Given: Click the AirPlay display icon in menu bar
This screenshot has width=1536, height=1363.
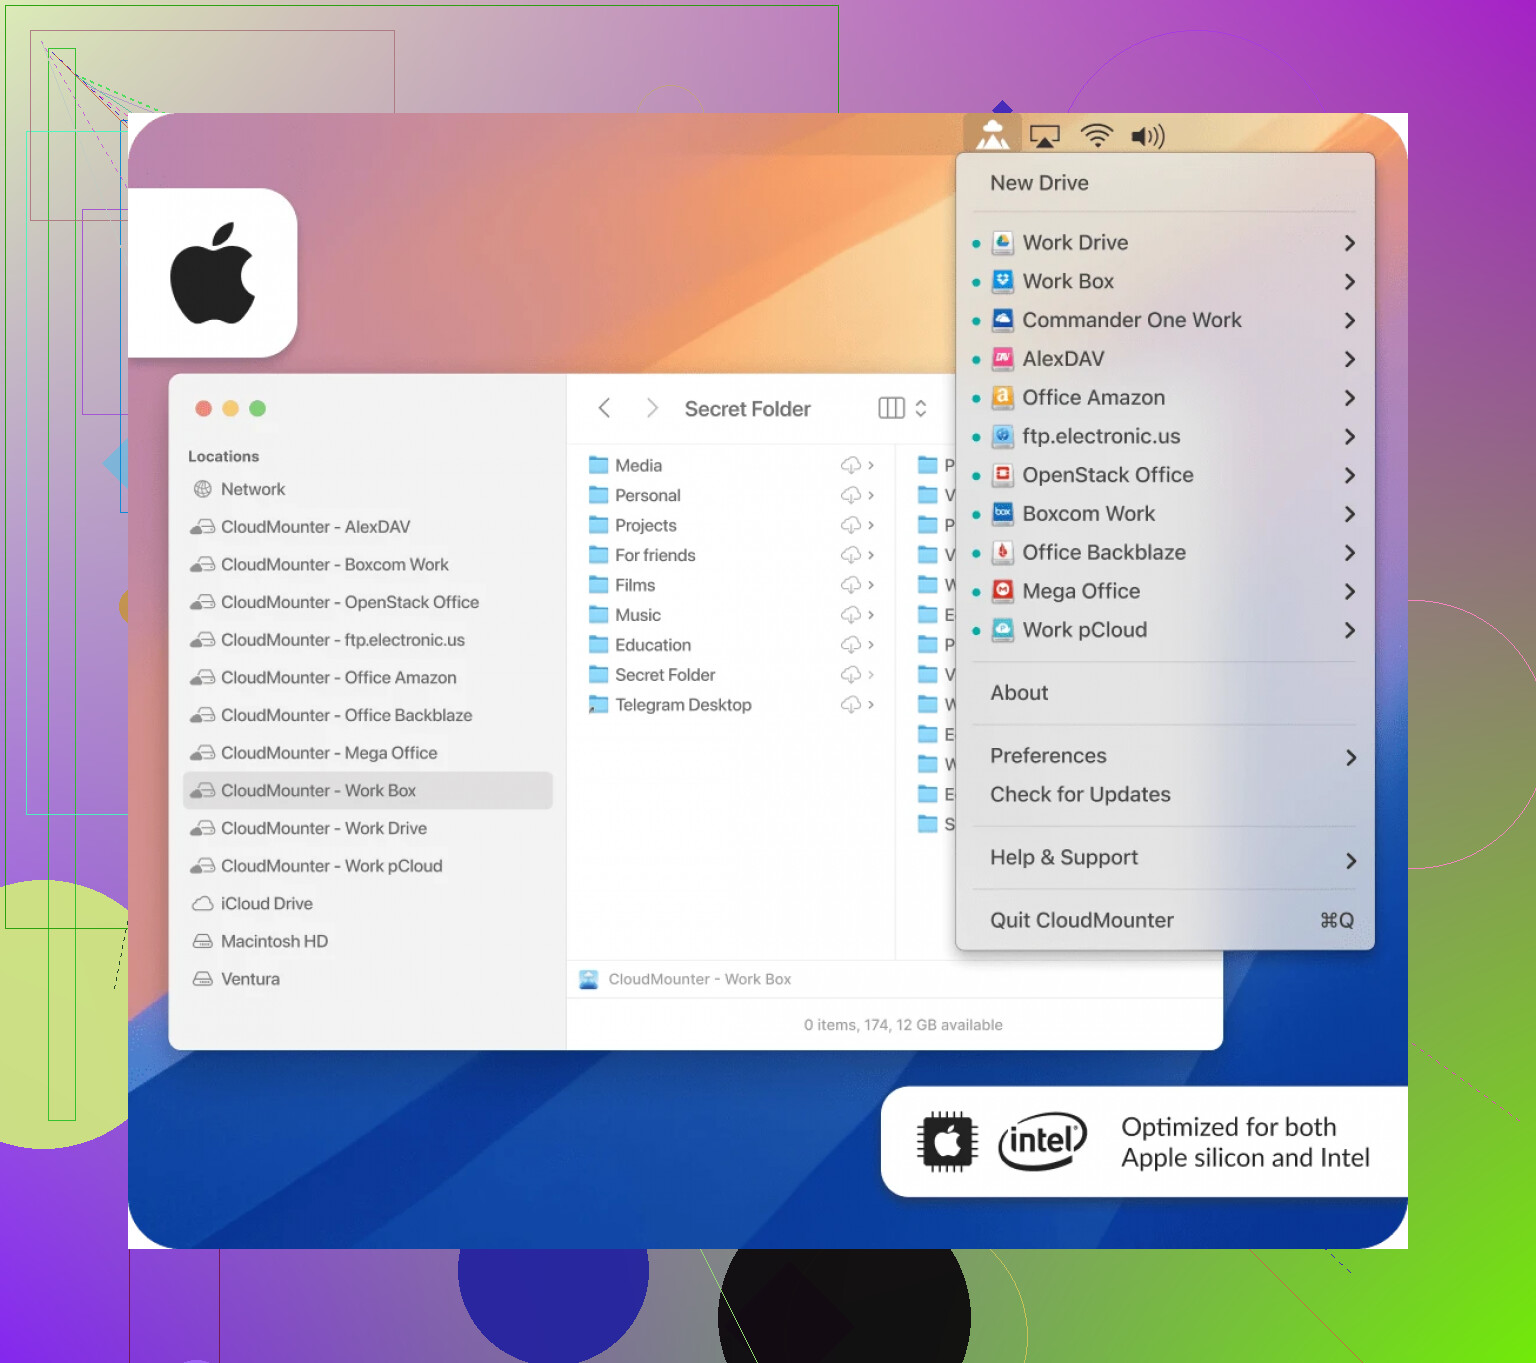Looking at the screenshot, I should (x=1045, y=136).
